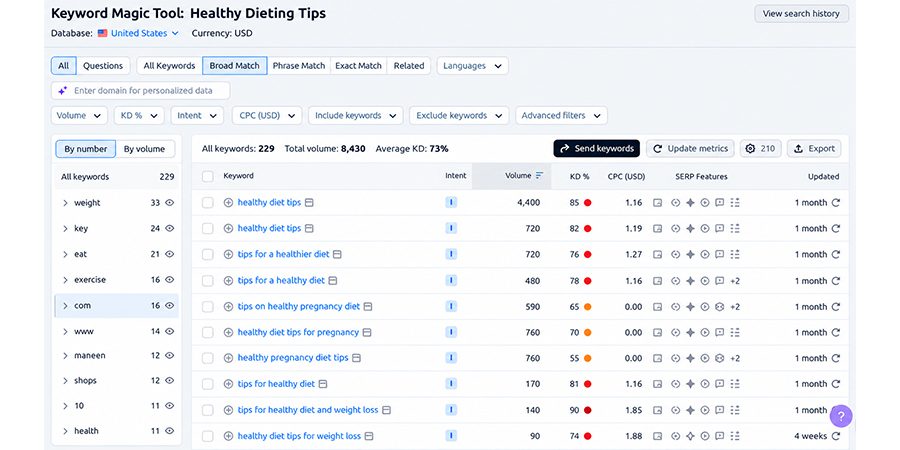900x450 pixels.
Task: Check the box for "tips on healthy pregnancy diet"
Action: (x=208, y=307)
